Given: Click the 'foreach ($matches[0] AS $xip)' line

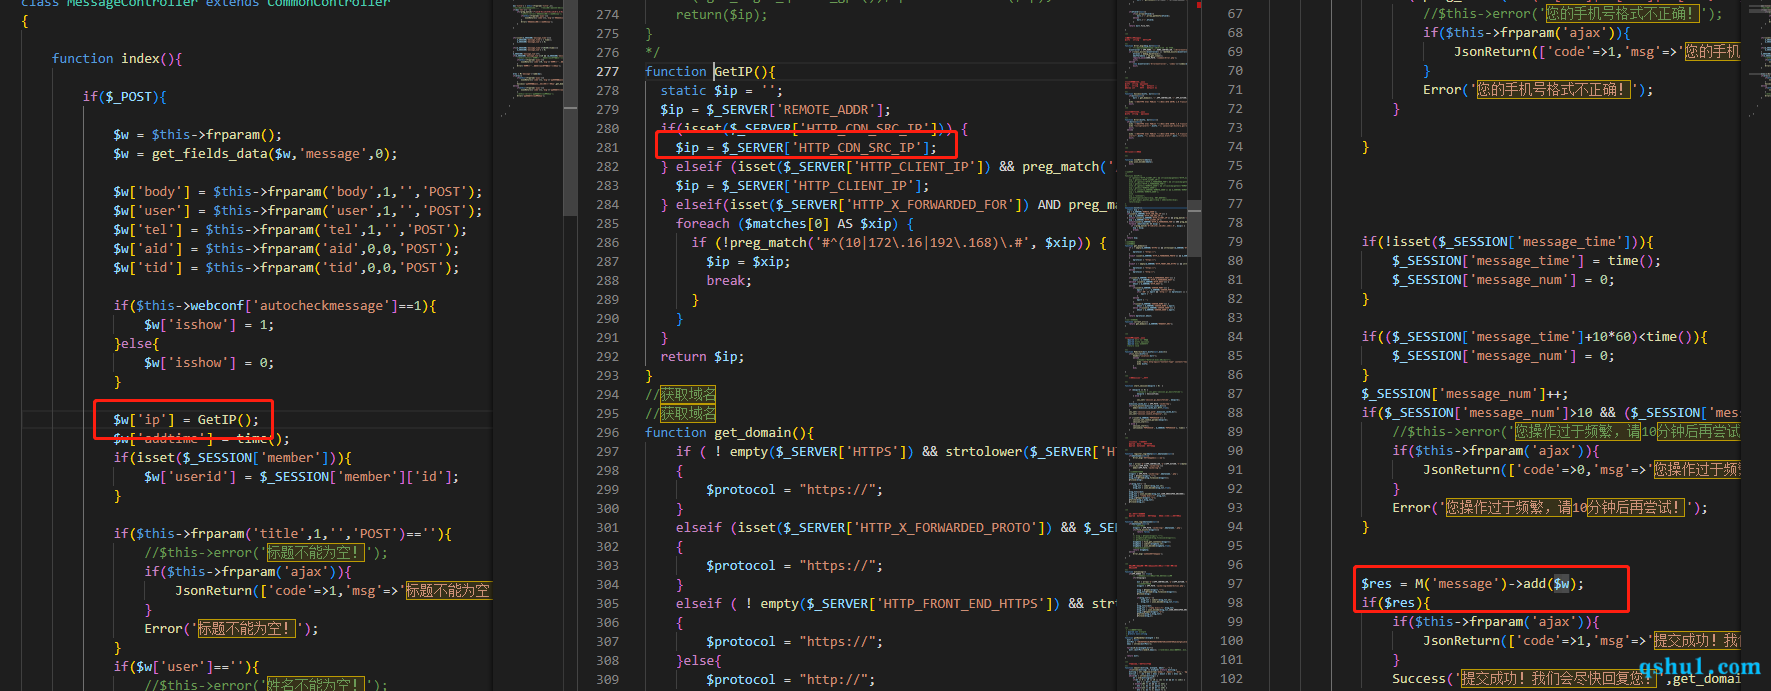Looking at the screenshot, I should tap(794, 223).
